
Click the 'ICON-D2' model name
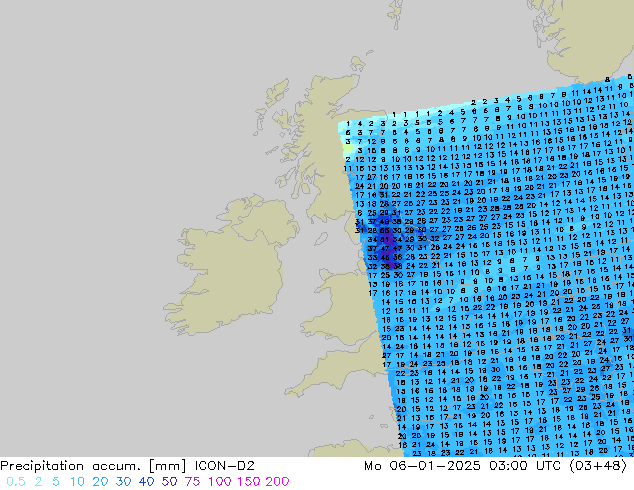(x=225, y=466)
